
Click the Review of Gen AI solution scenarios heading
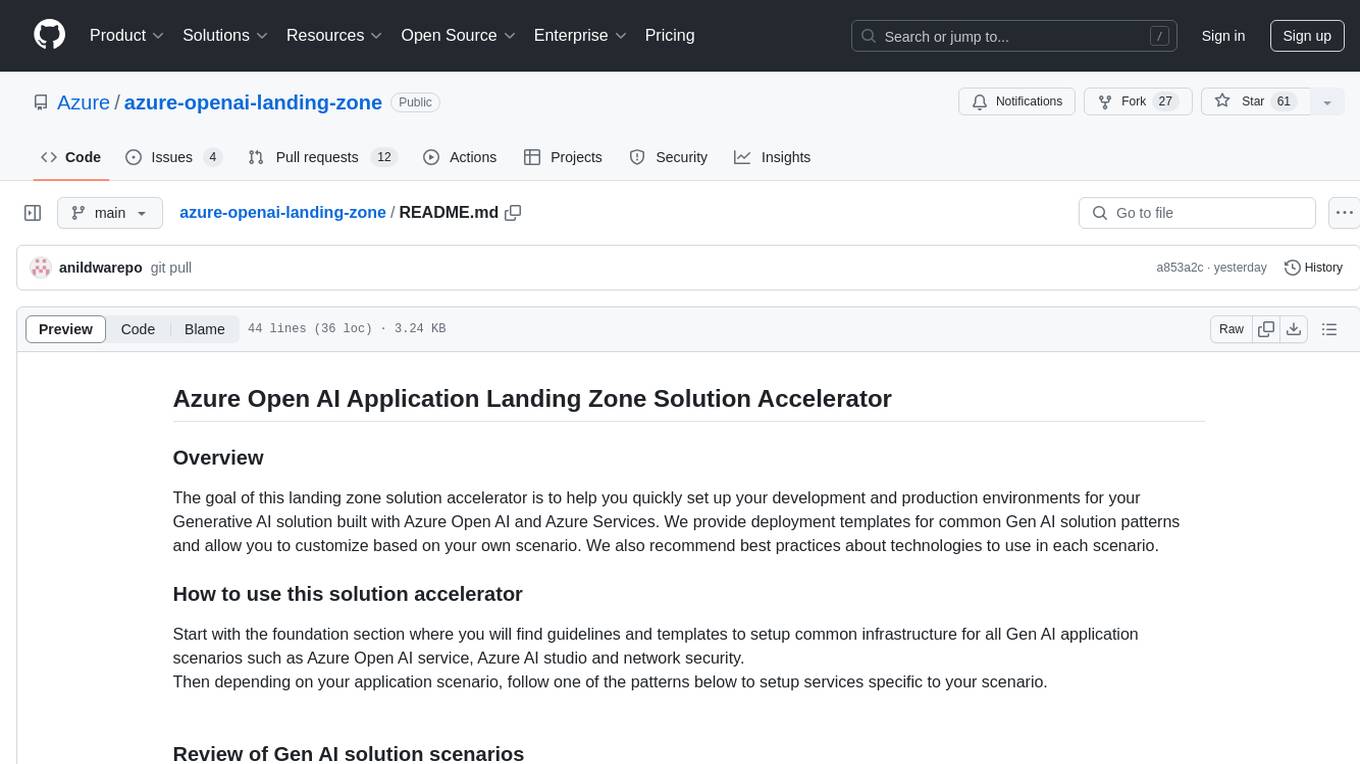tap(348, 753)
